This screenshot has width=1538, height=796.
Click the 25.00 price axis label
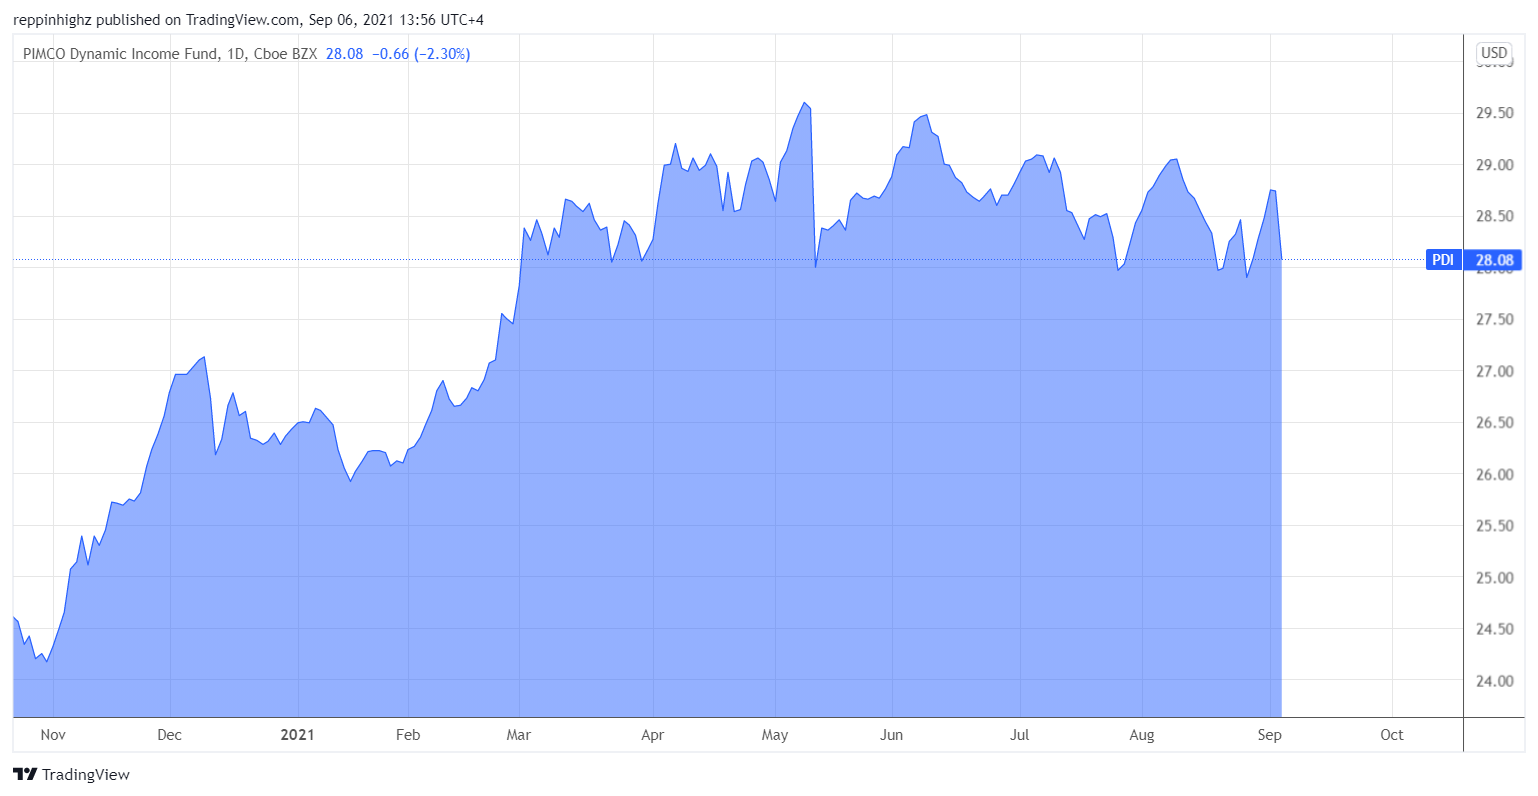[x=1495, y=578]
